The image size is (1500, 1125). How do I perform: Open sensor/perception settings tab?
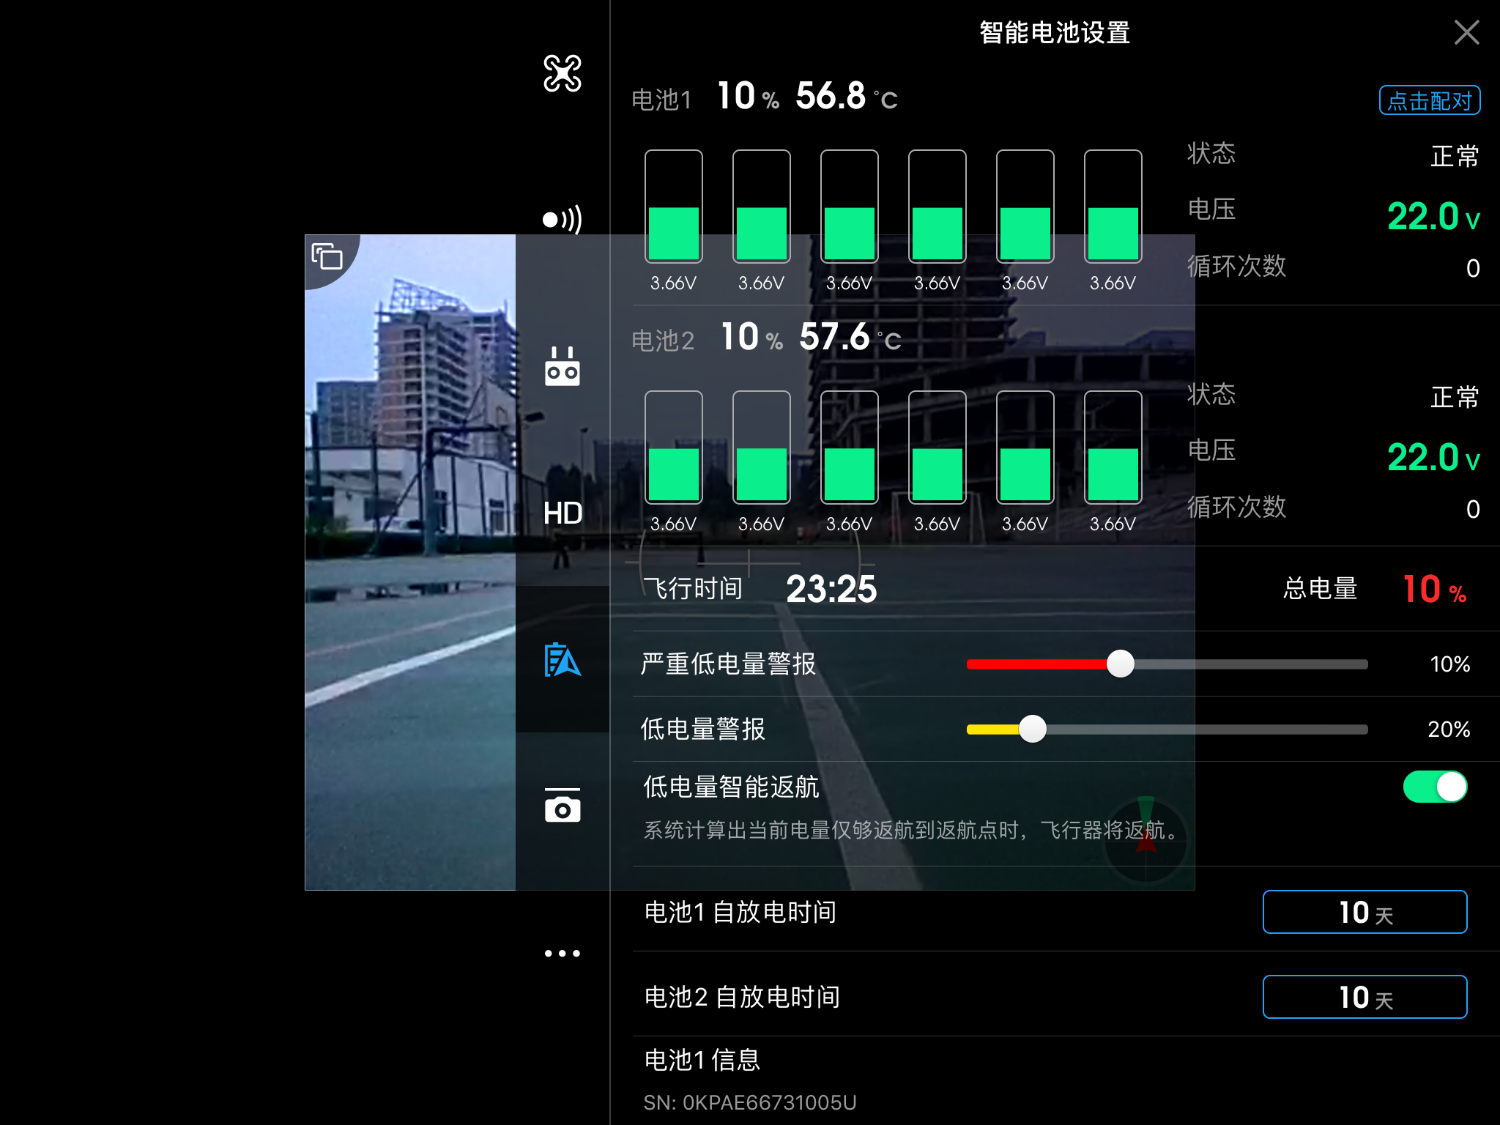562,219
